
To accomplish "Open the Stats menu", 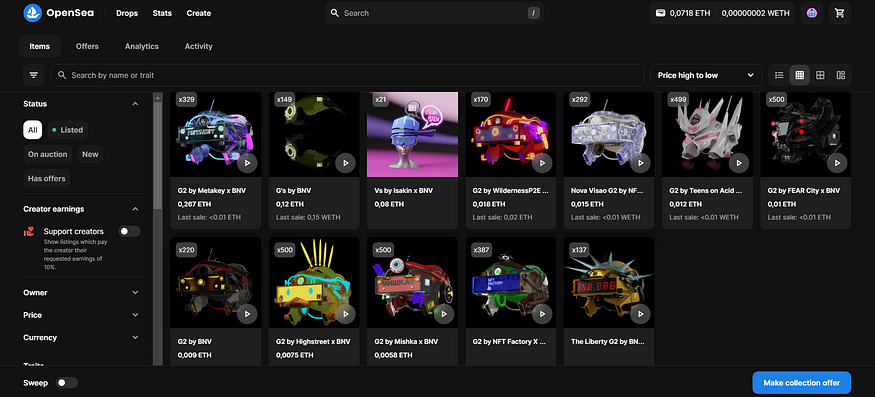I will 162,13.
